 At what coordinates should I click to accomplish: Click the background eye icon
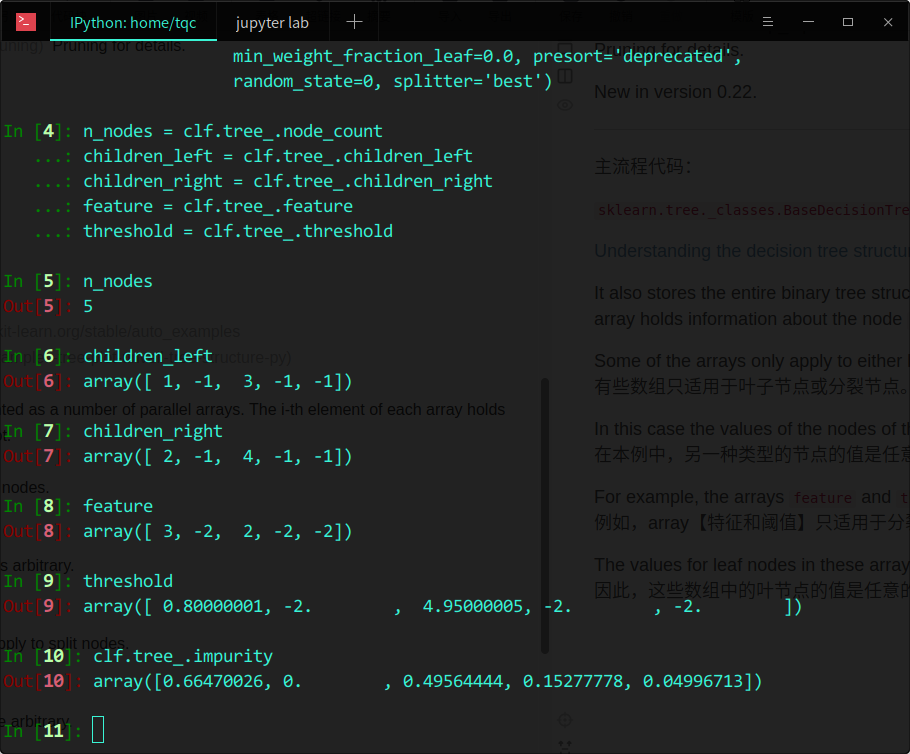click(565, 105)
